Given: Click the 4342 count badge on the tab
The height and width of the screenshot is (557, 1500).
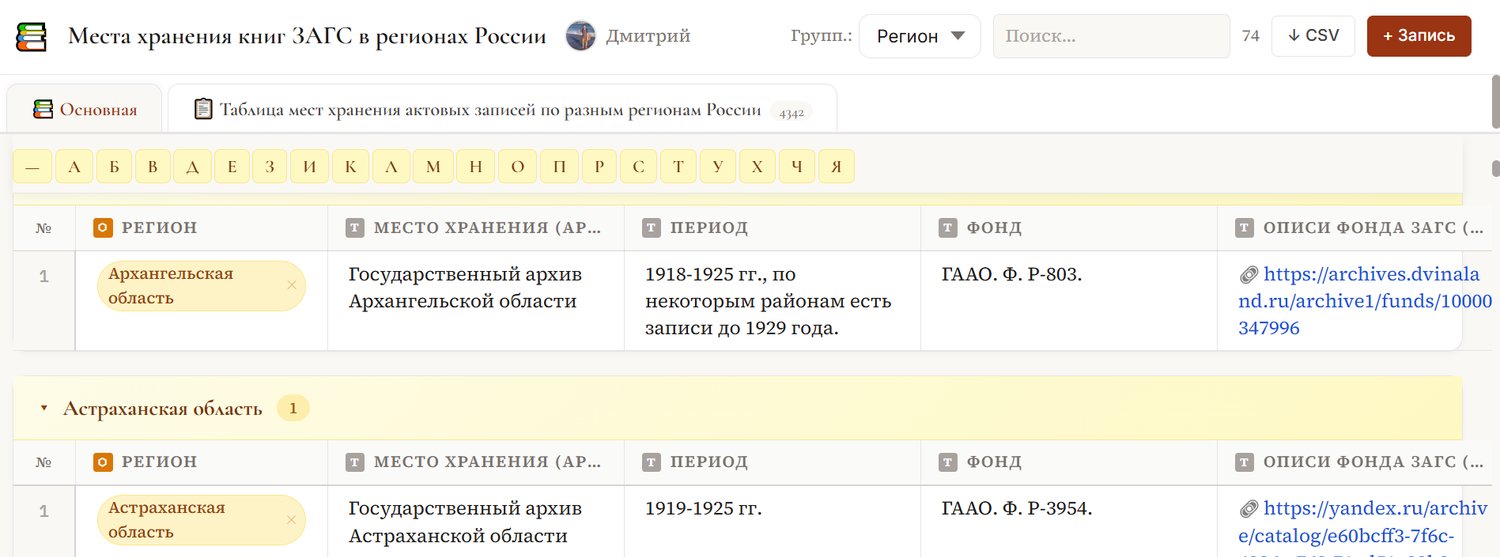Looking at the screenshot, I should pos(791,112).
